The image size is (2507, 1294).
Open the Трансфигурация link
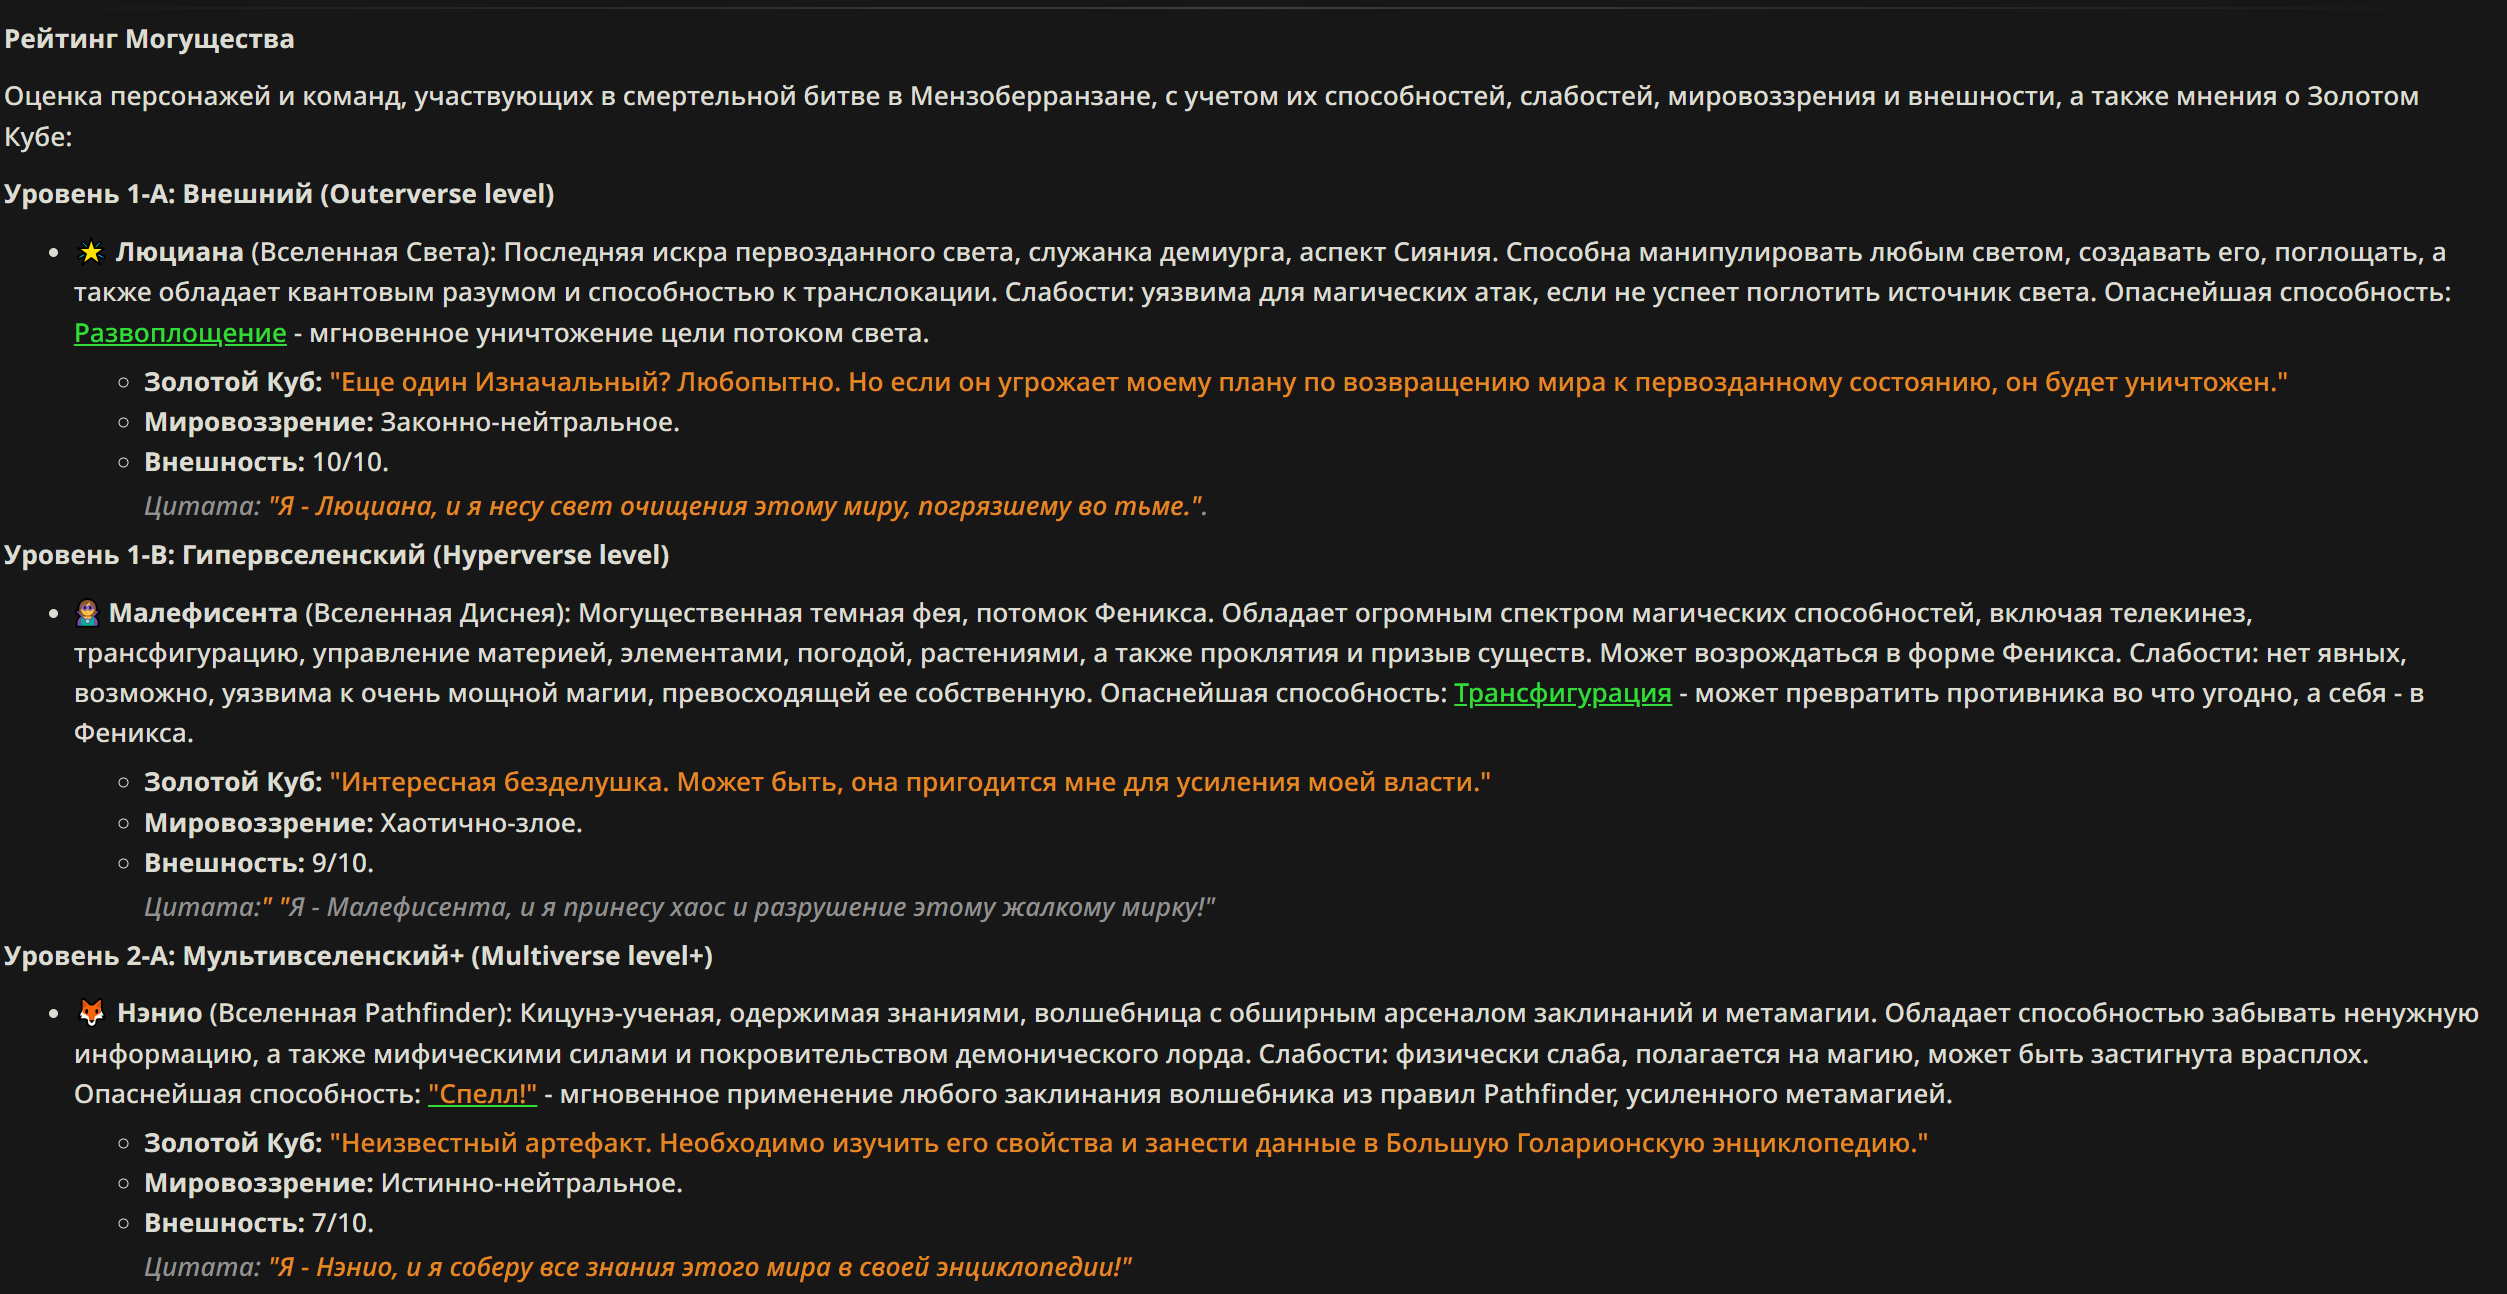point(1562,693)
